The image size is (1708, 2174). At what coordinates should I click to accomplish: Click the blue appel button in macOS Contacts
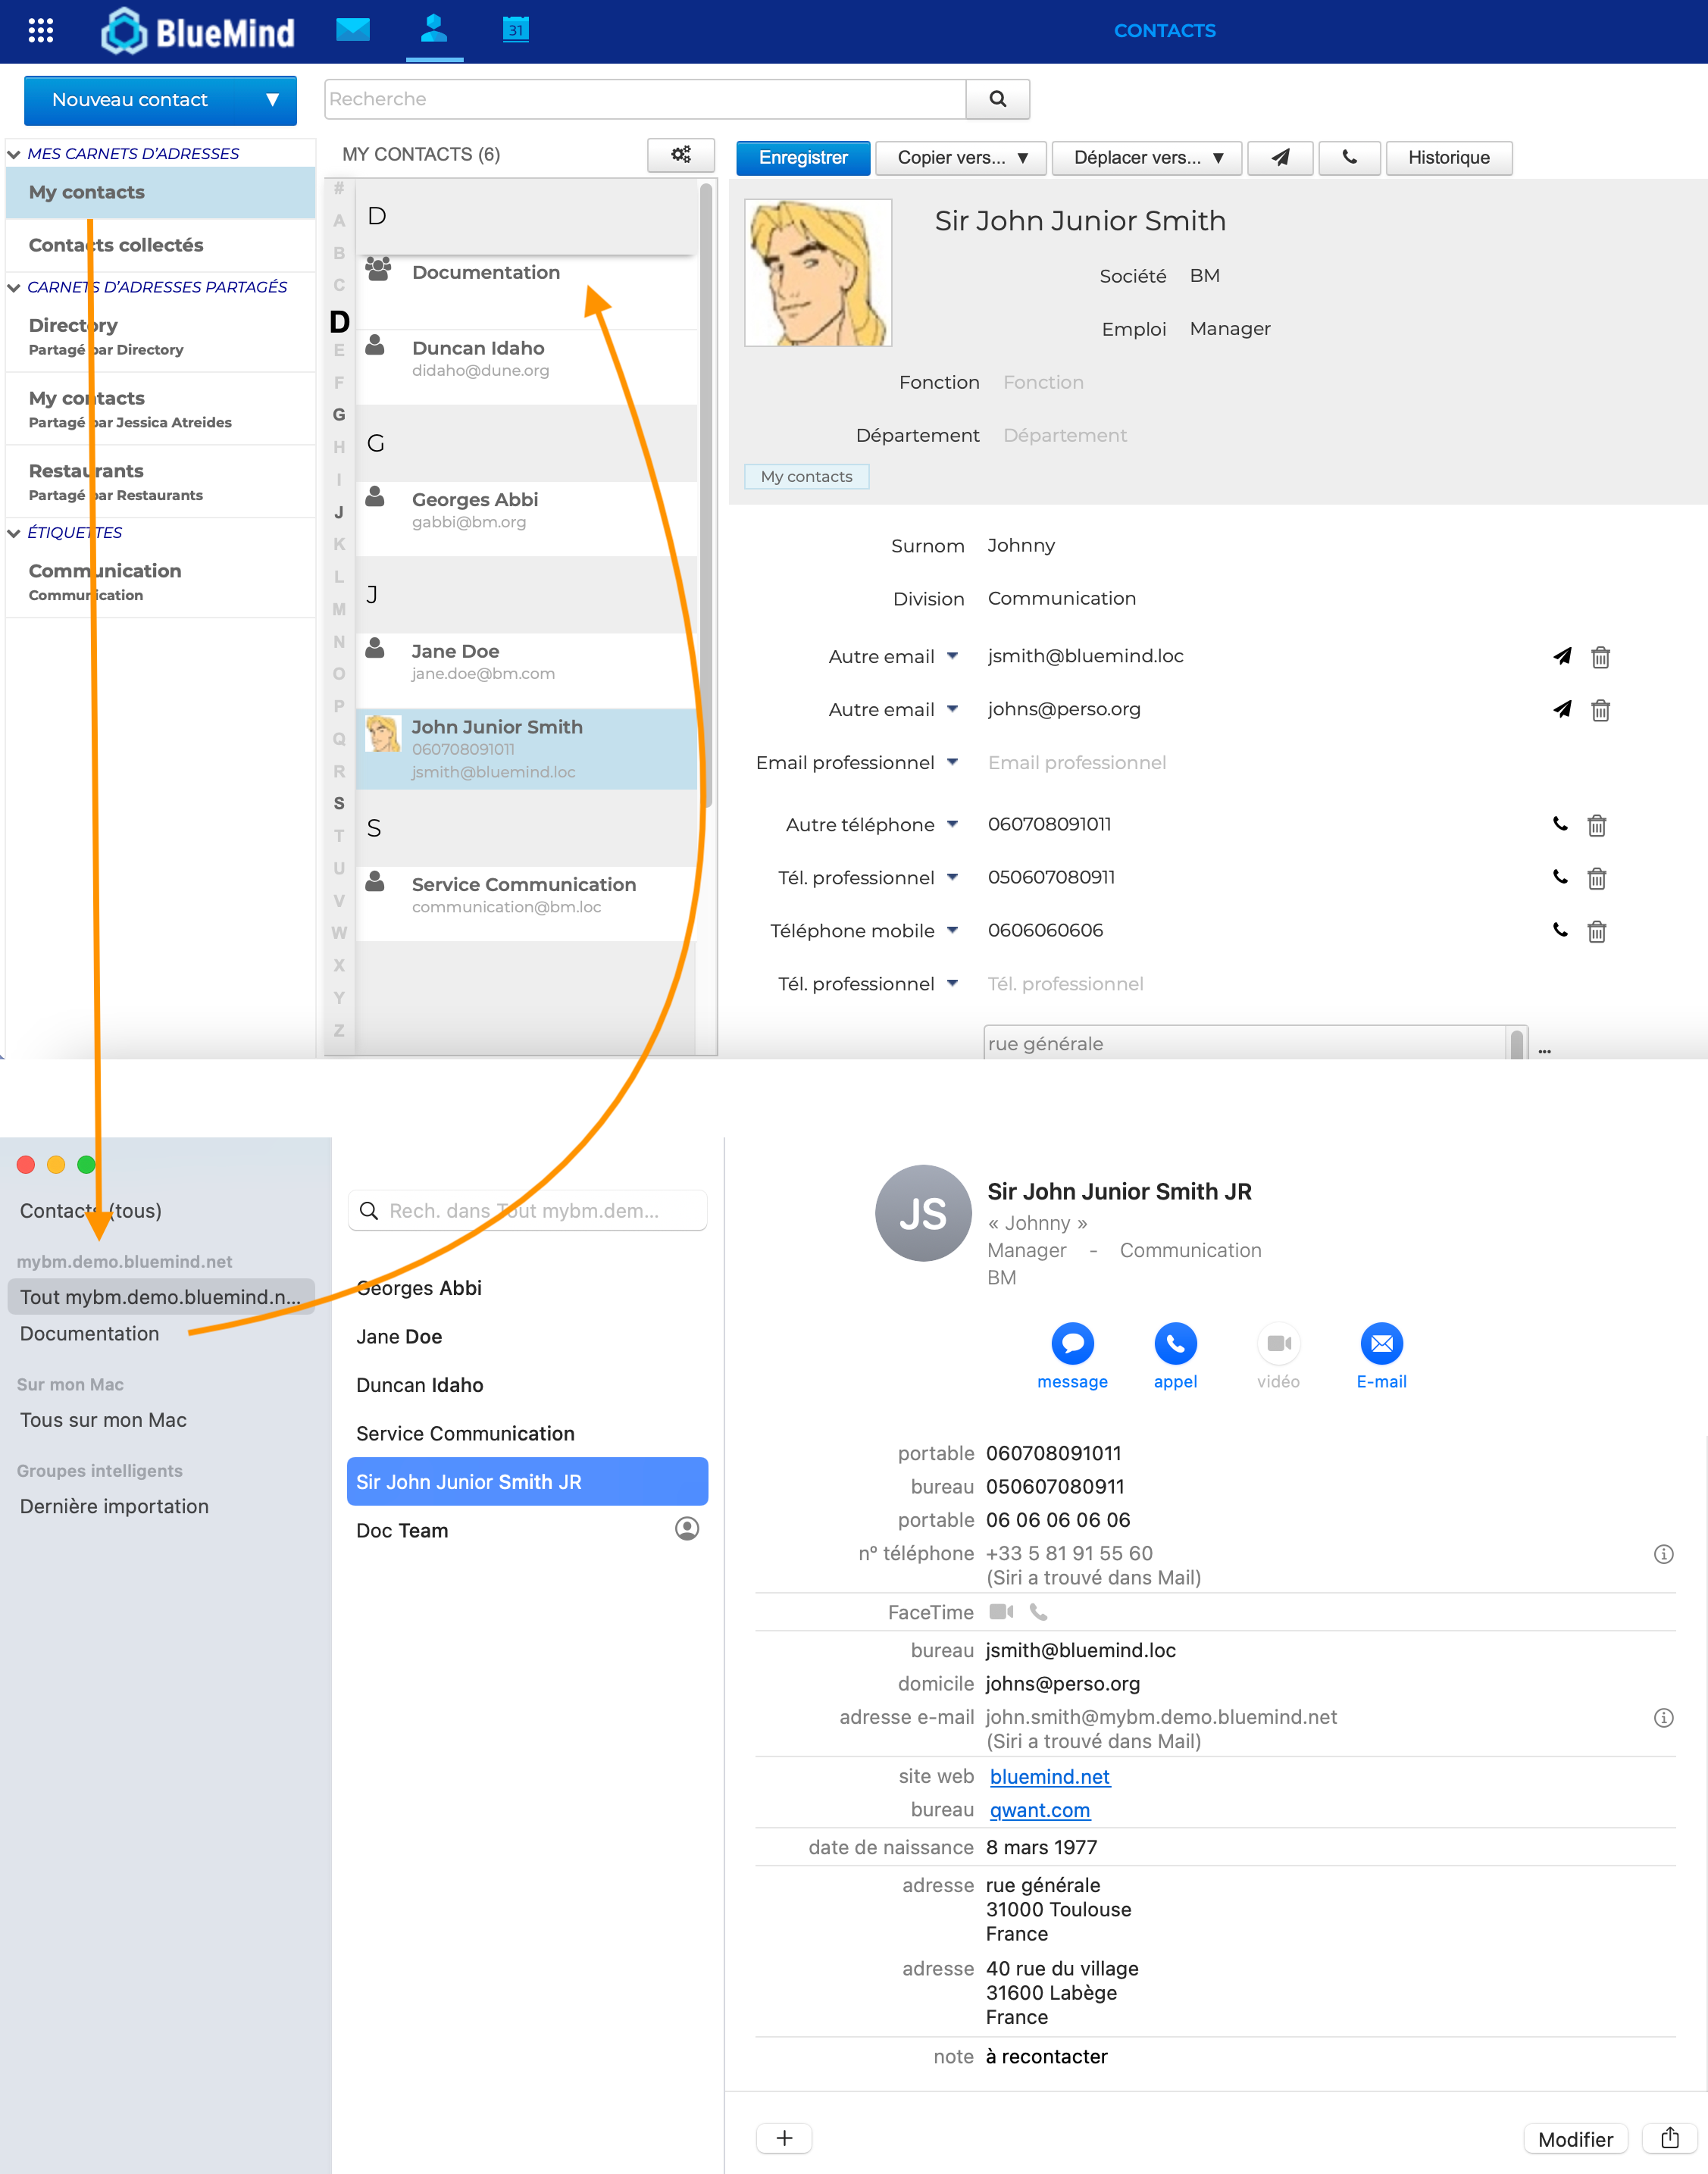[x=1175, y=1344]
